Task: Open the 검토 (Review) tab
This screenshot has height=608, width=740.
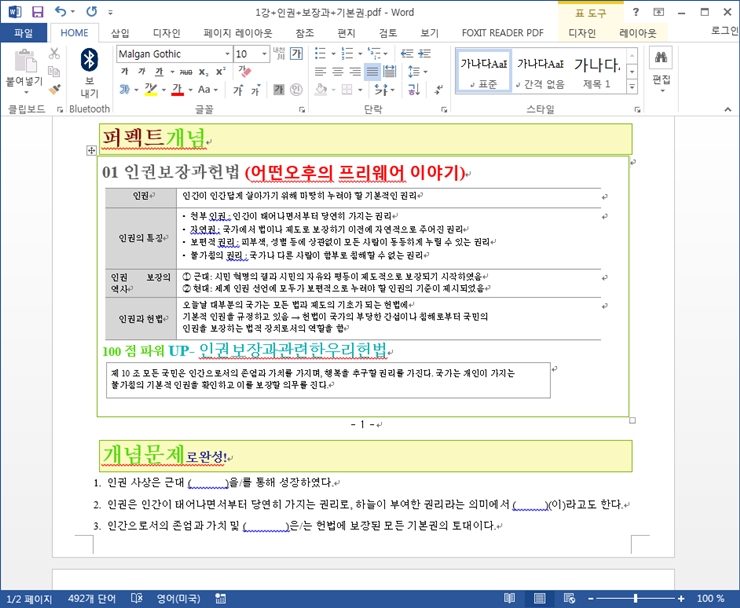Action: 387,33
